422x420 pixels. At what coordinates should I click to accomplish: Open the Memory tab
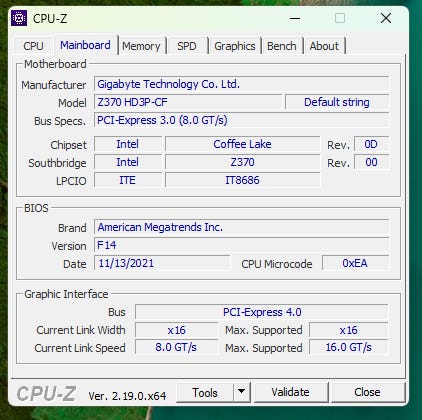[141, 46]
